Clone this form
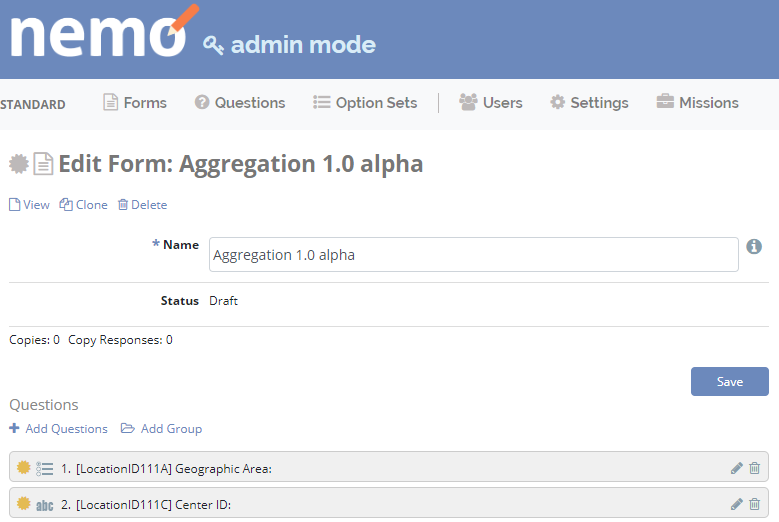Viewport: 779px width, 522px height. point(83,205)
